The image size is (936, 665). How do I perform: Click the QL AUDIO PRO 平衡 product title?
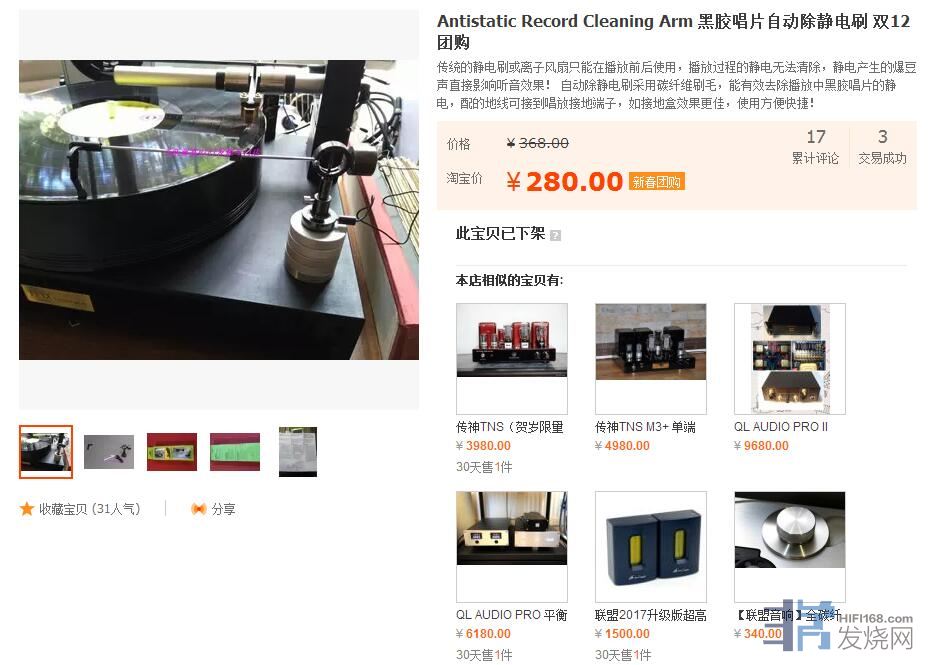[512, 615]
